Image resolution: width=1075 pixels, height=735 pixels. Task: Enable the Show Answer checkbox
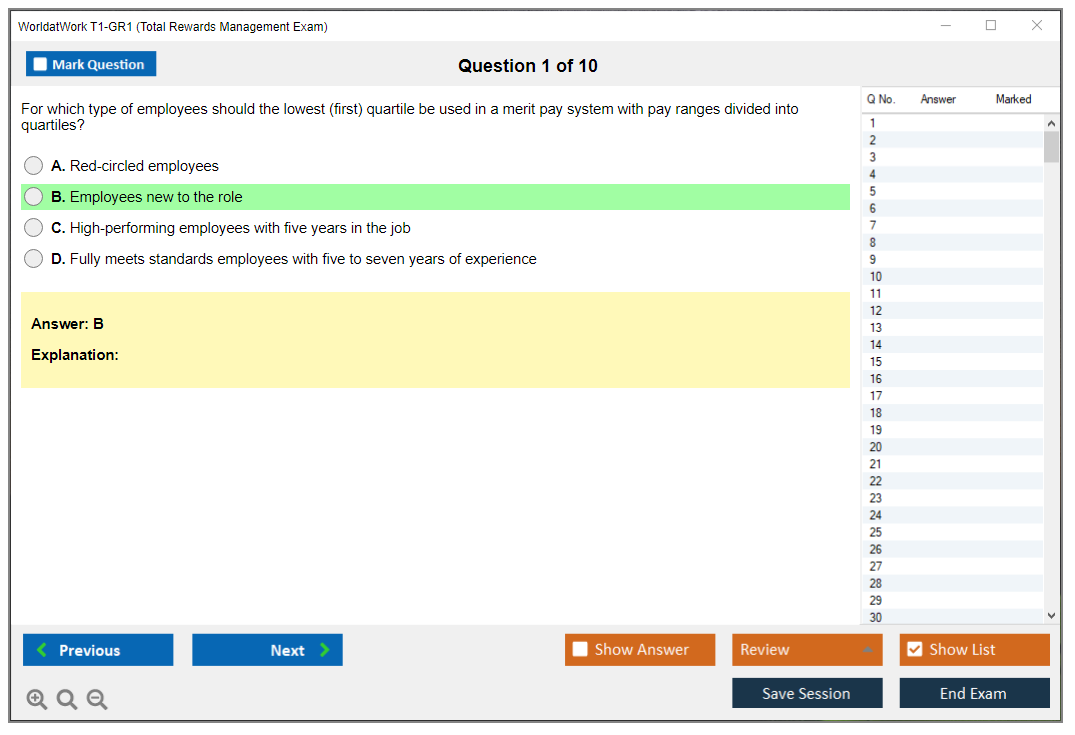tap(580, 650)
